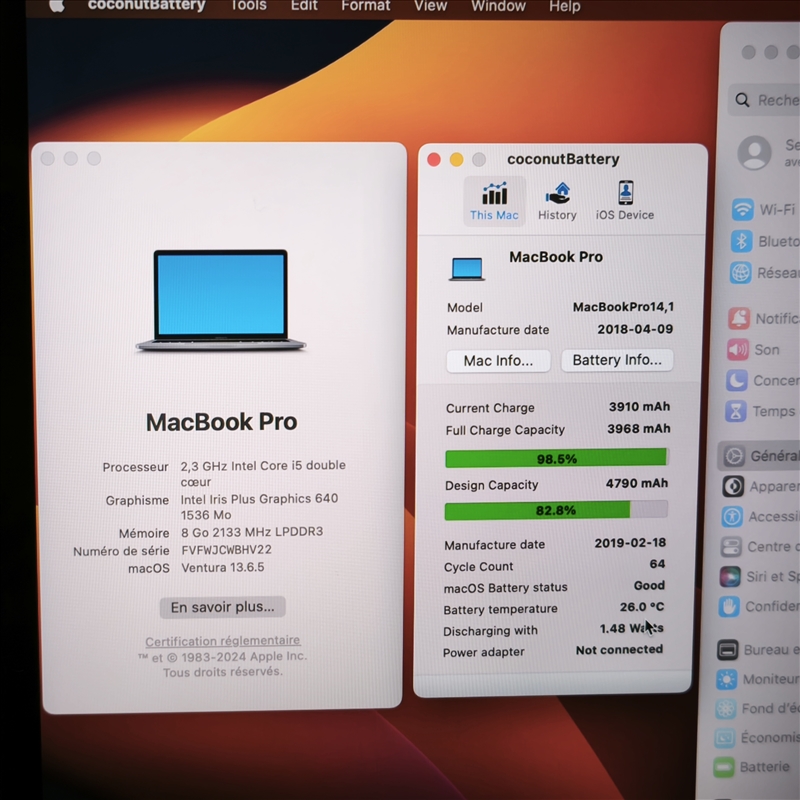Click the 82.8% design capacity bar
800x800 pixels.
click(x=556, y=510)
